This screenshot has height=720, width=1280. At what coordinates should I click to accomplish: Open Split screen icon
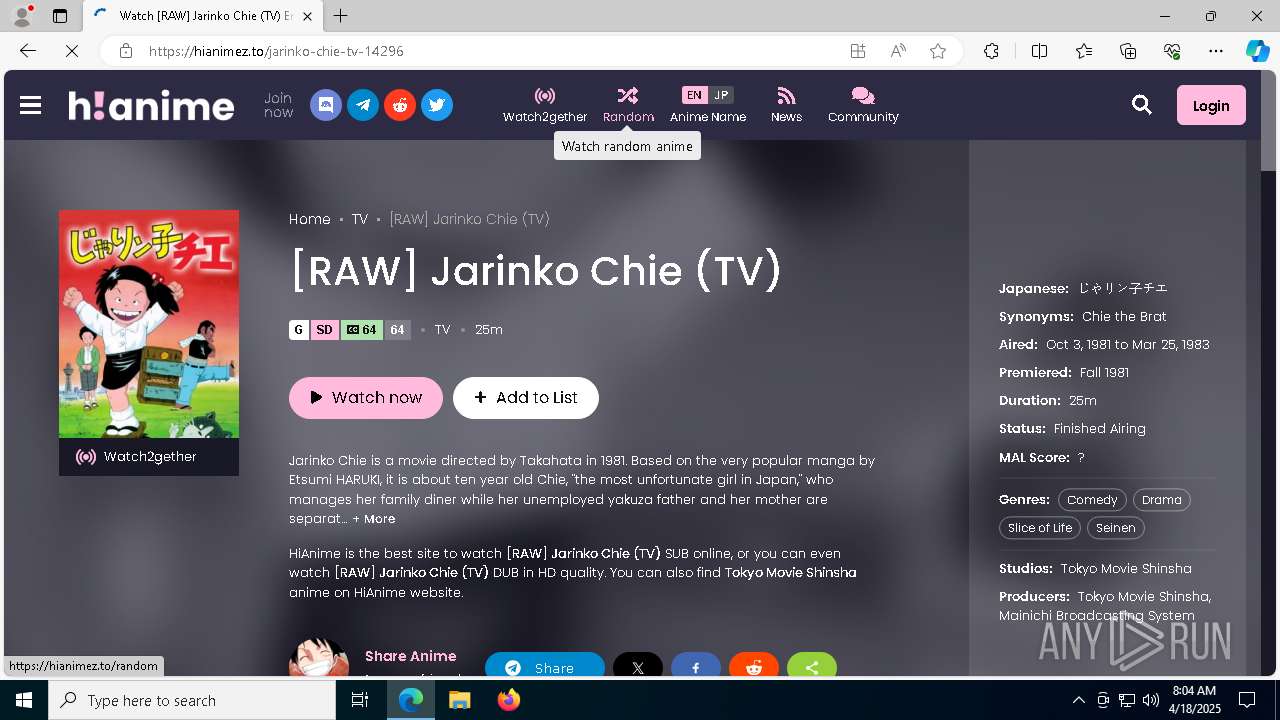[x=1039, y=51]
